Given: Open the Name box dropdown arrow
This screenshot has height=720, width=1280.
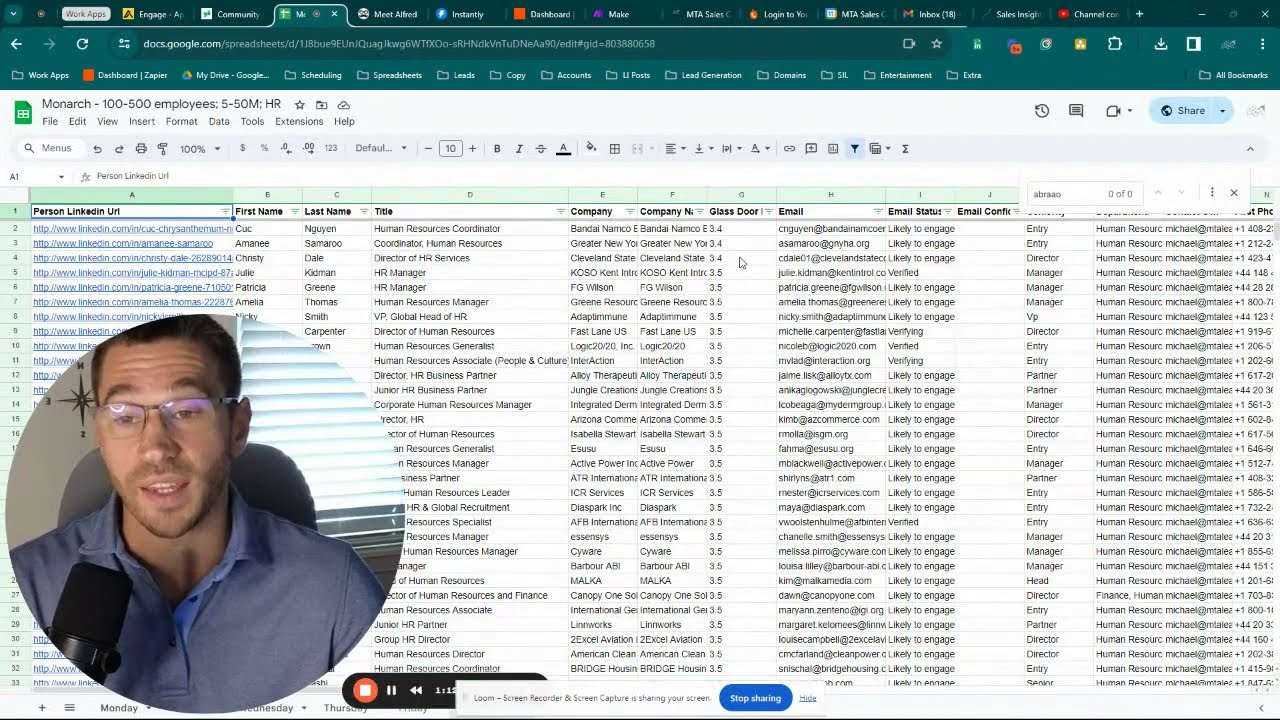Looking at the screenshot, I should pos(61,176).
